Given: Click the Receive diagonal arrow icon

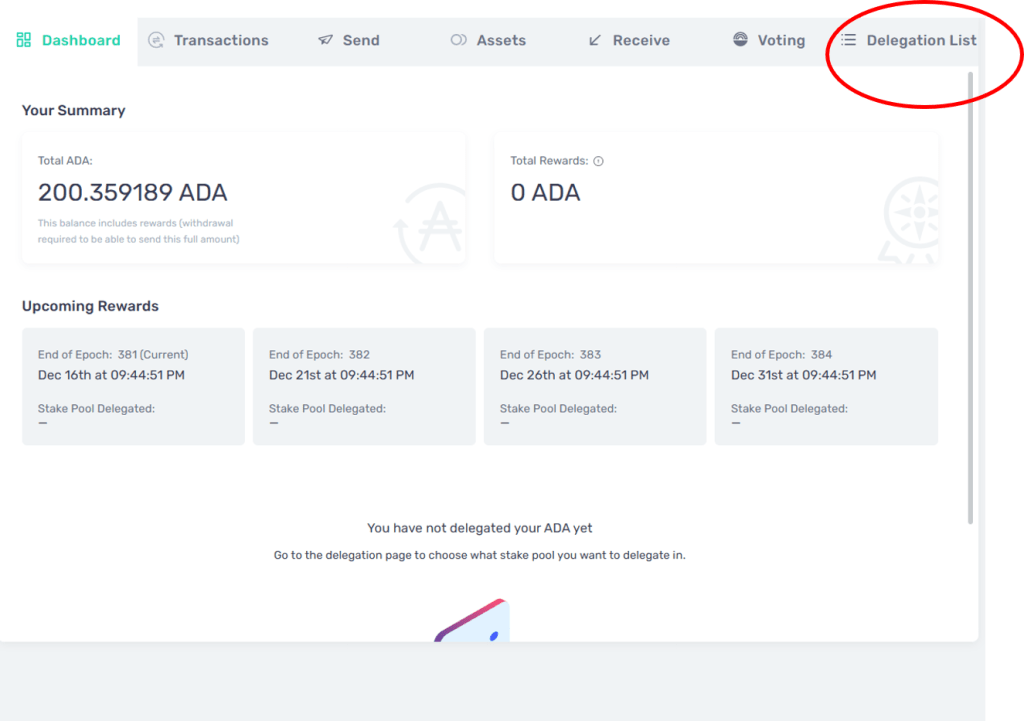Looking at the screenshot, I should click(x=595, y=41).
